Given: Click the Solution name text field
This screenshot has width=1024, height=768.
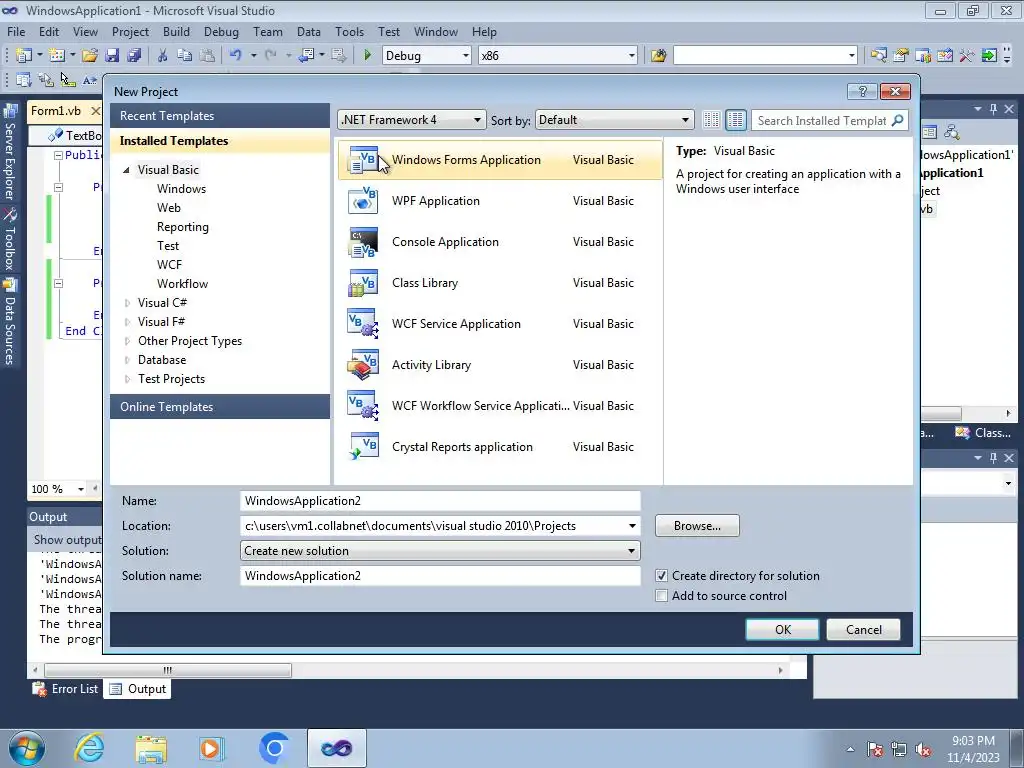Looking at the screenshot, I should 440,576.
